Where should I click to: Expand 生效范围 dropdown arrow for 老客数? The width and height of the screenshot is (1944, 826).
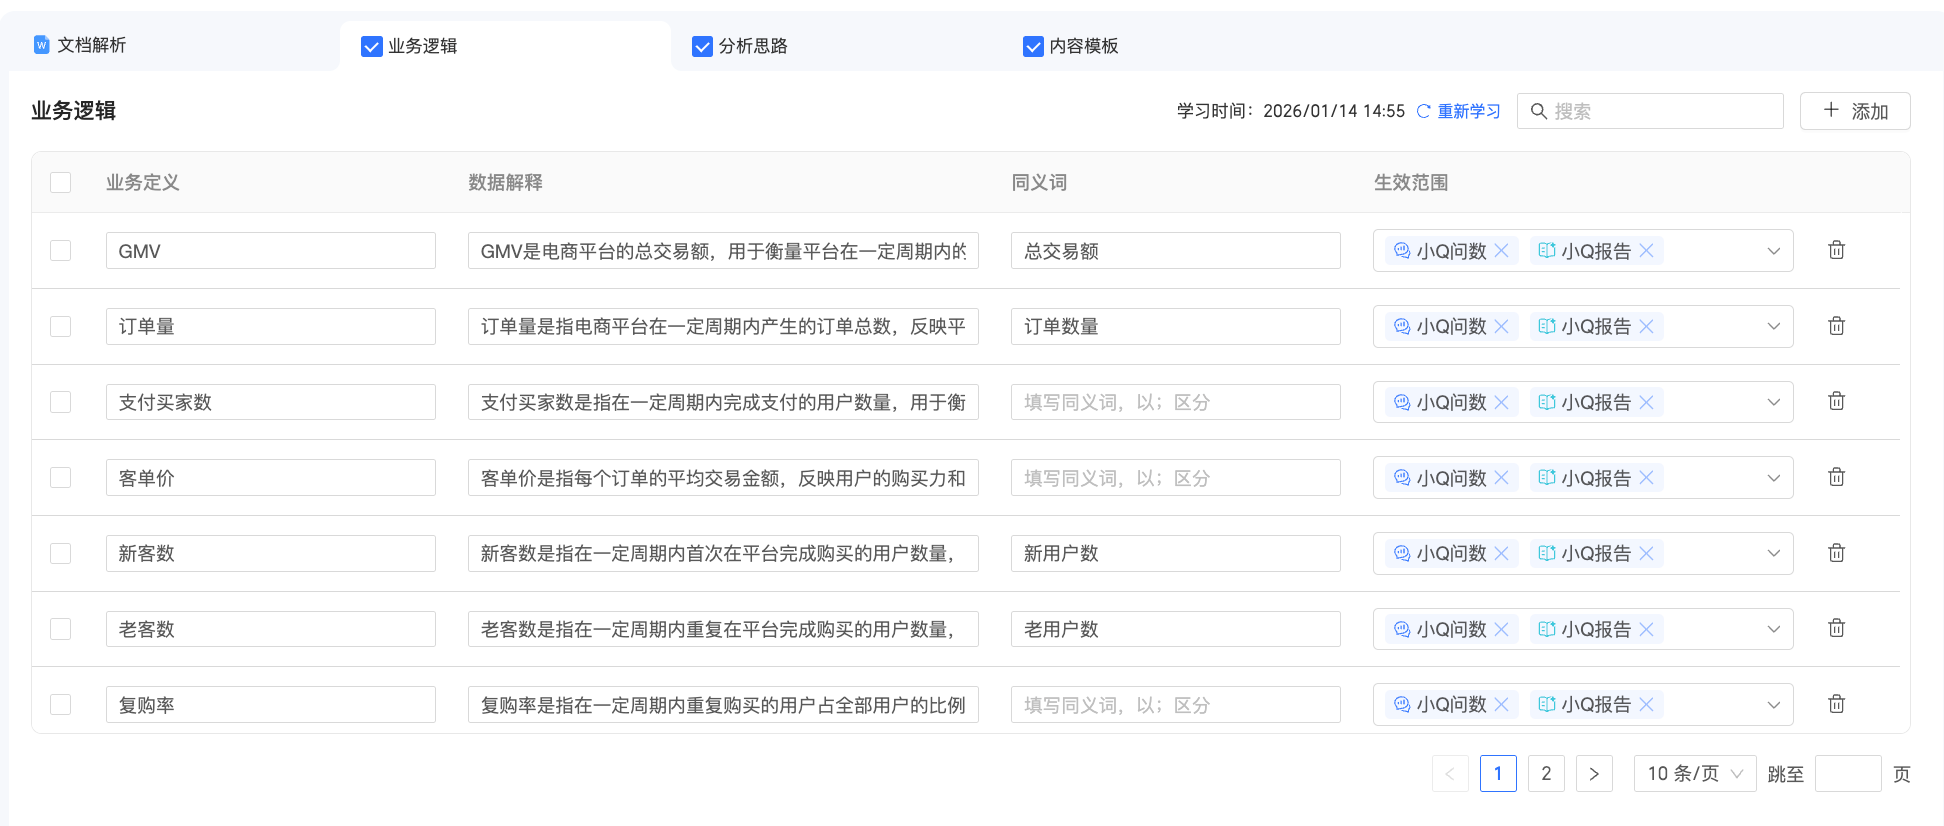[x=1773, y=629]
